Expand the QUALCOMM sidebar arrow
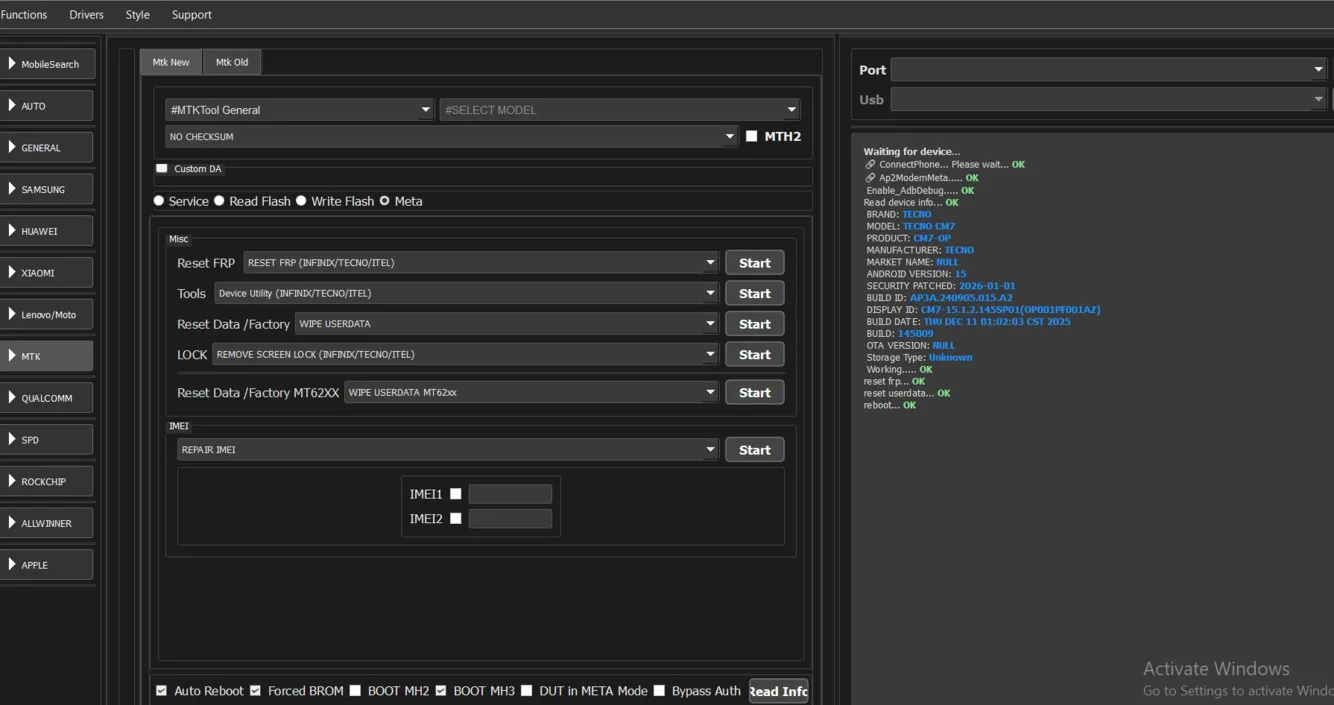The height and width of the screenshot is (705, 1334). click(12, 398)
